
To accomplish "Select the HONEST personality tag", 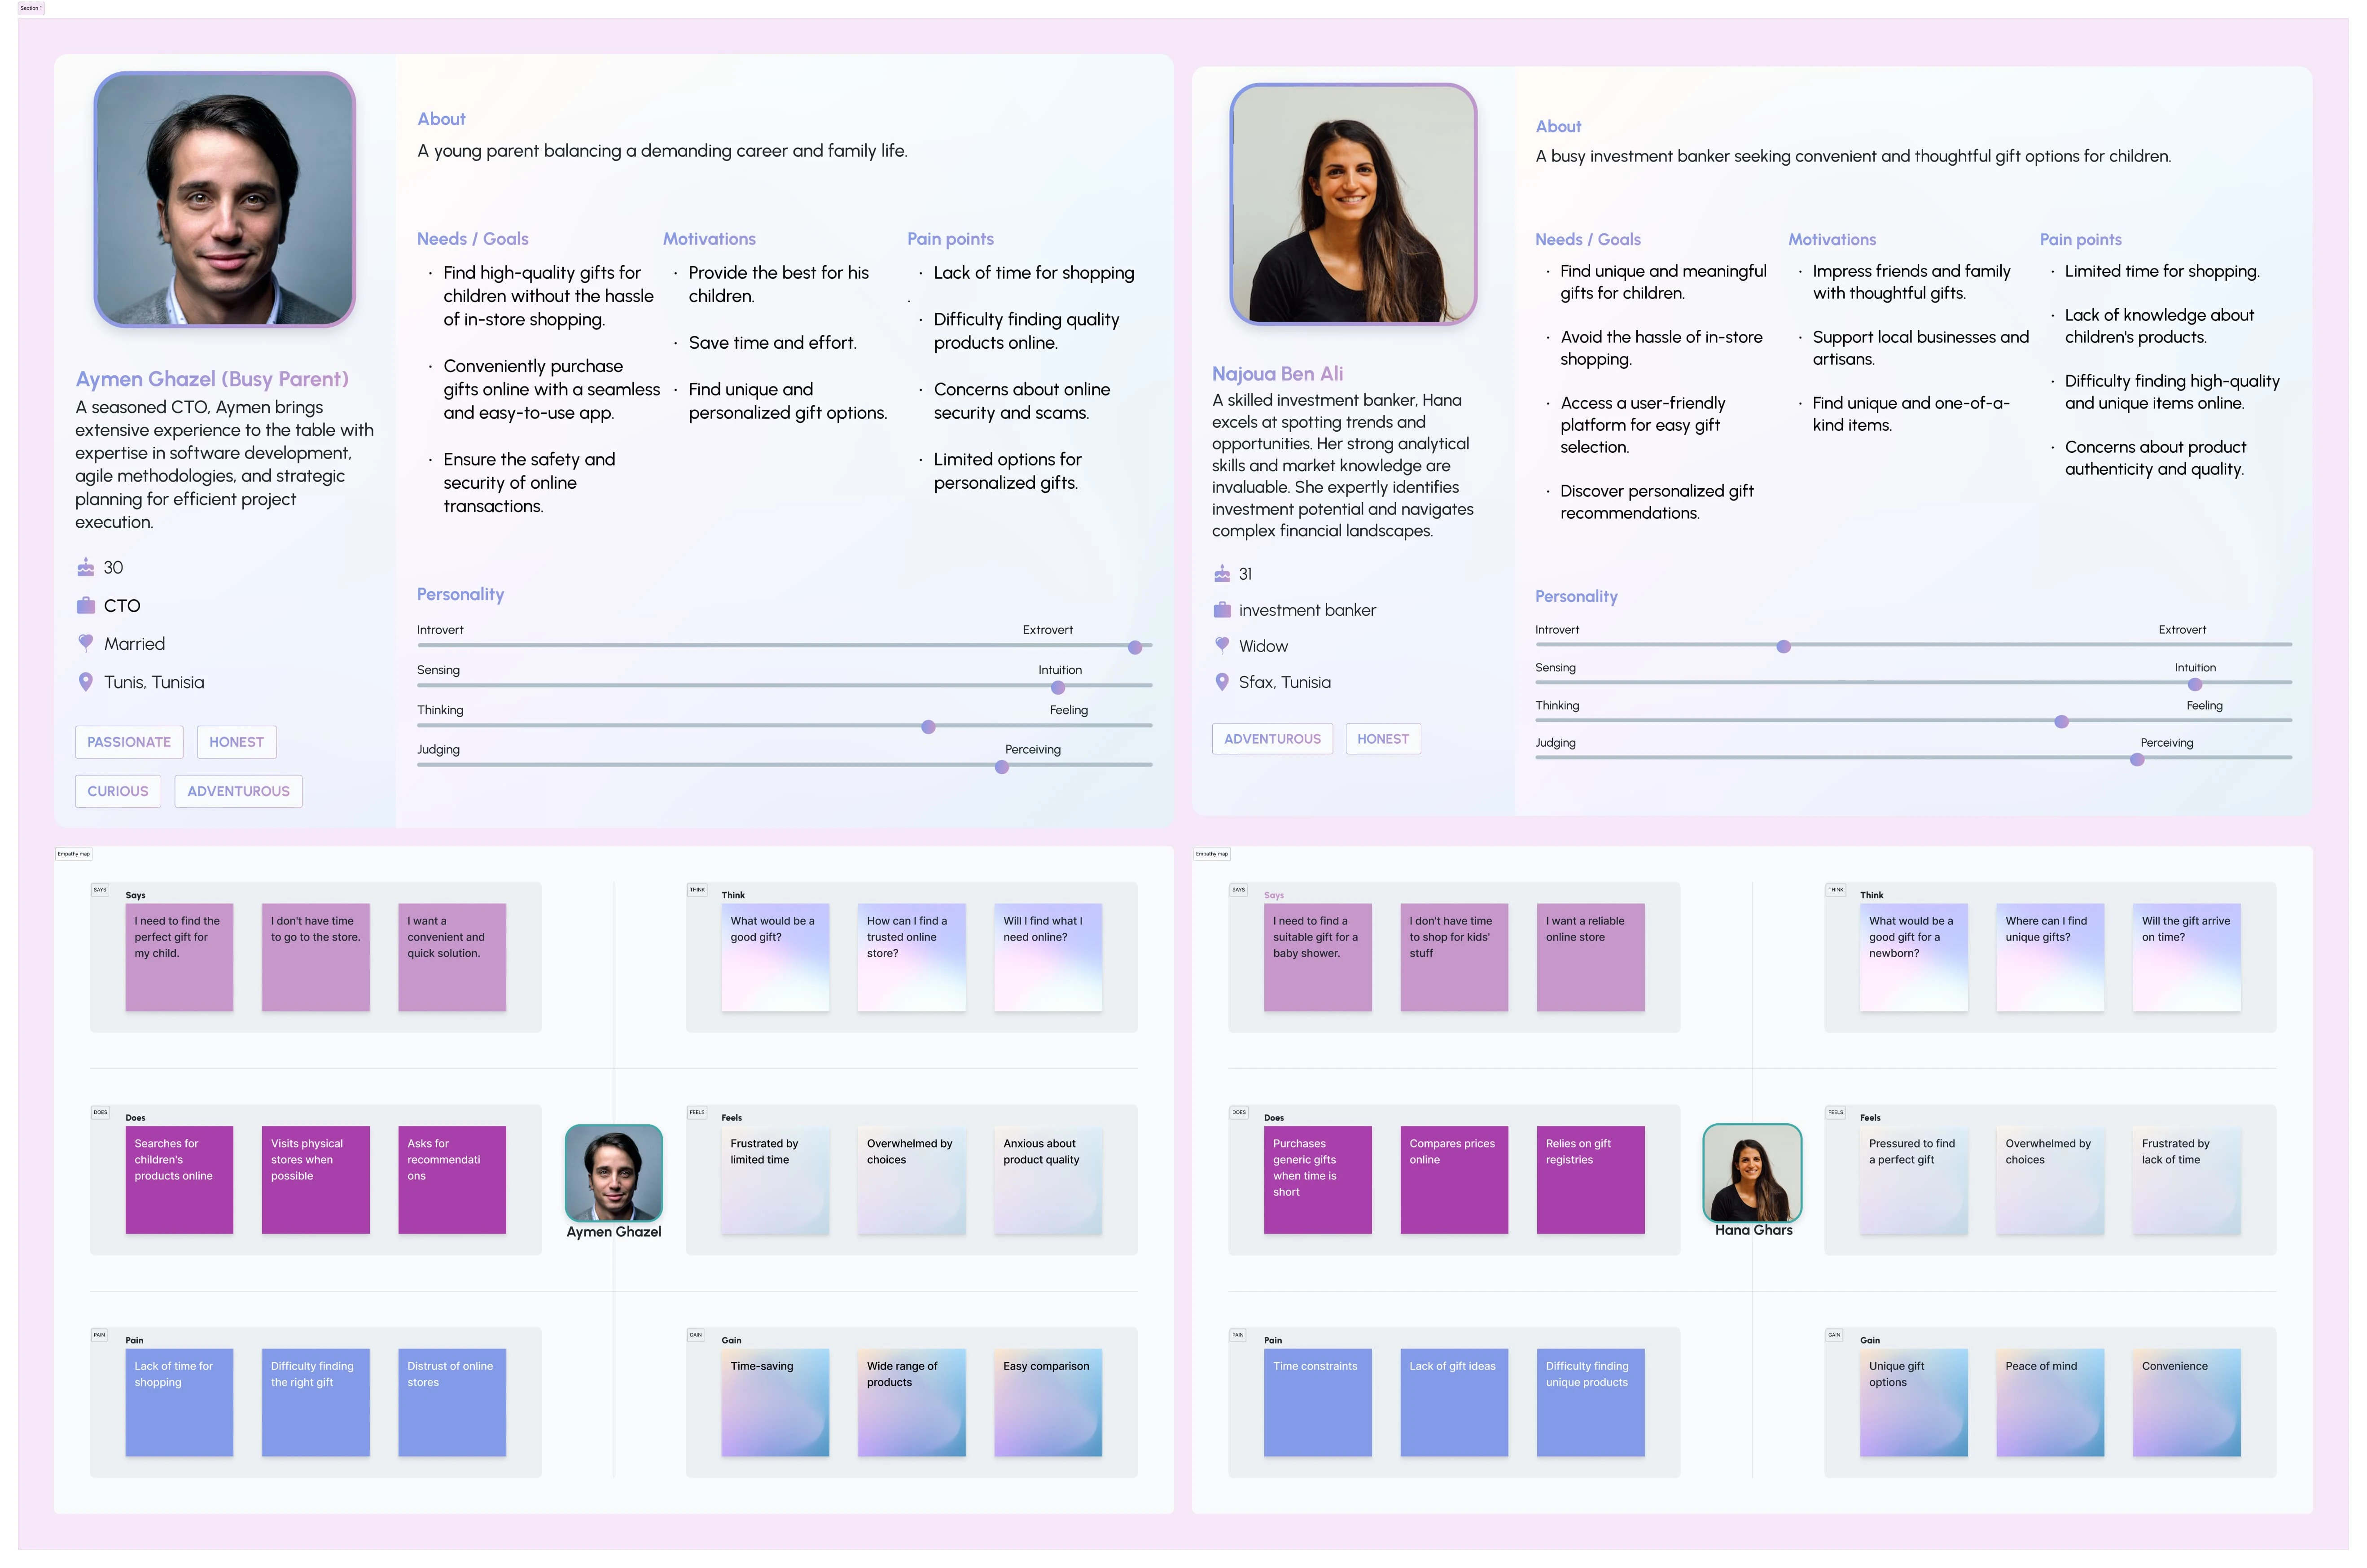I will point(238,740).
